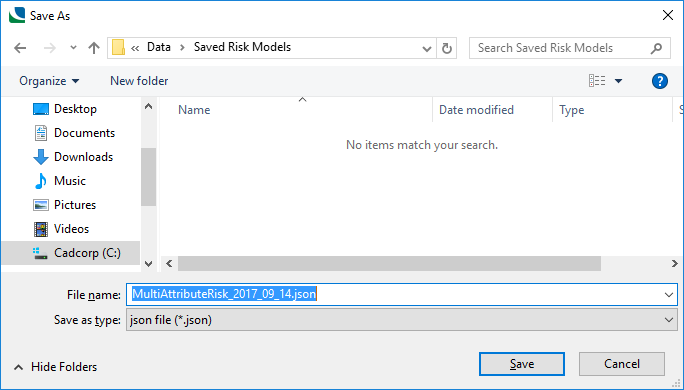Click the Save button
Image resolution: width=684 pixels, height=390 pixels.
coord(522,364)
